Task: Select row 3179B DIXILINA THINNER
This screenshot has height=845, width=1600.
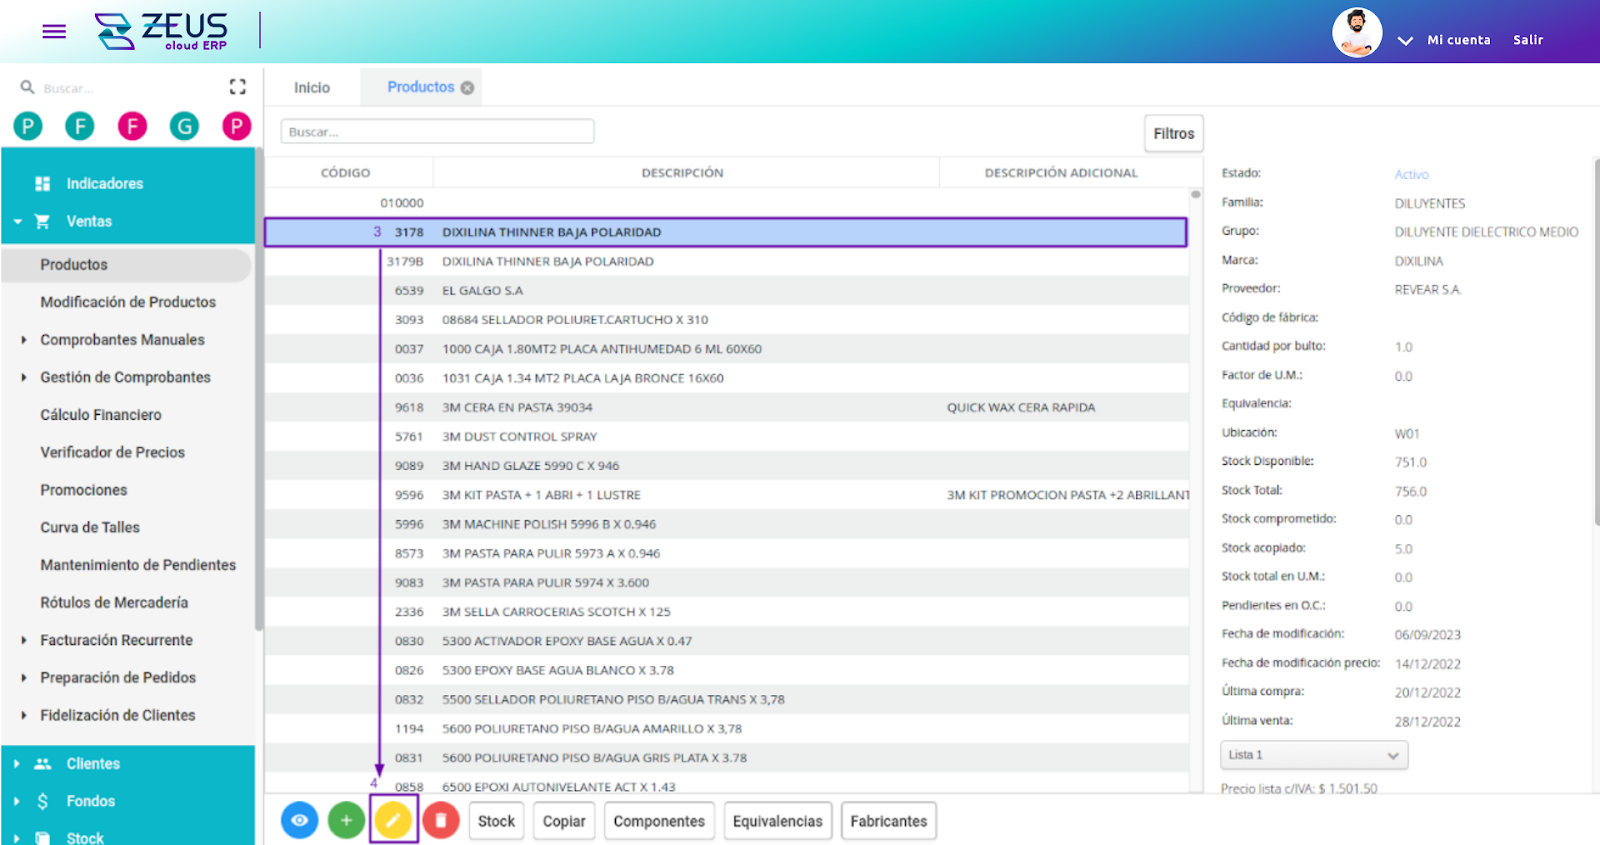Action: 726,262
